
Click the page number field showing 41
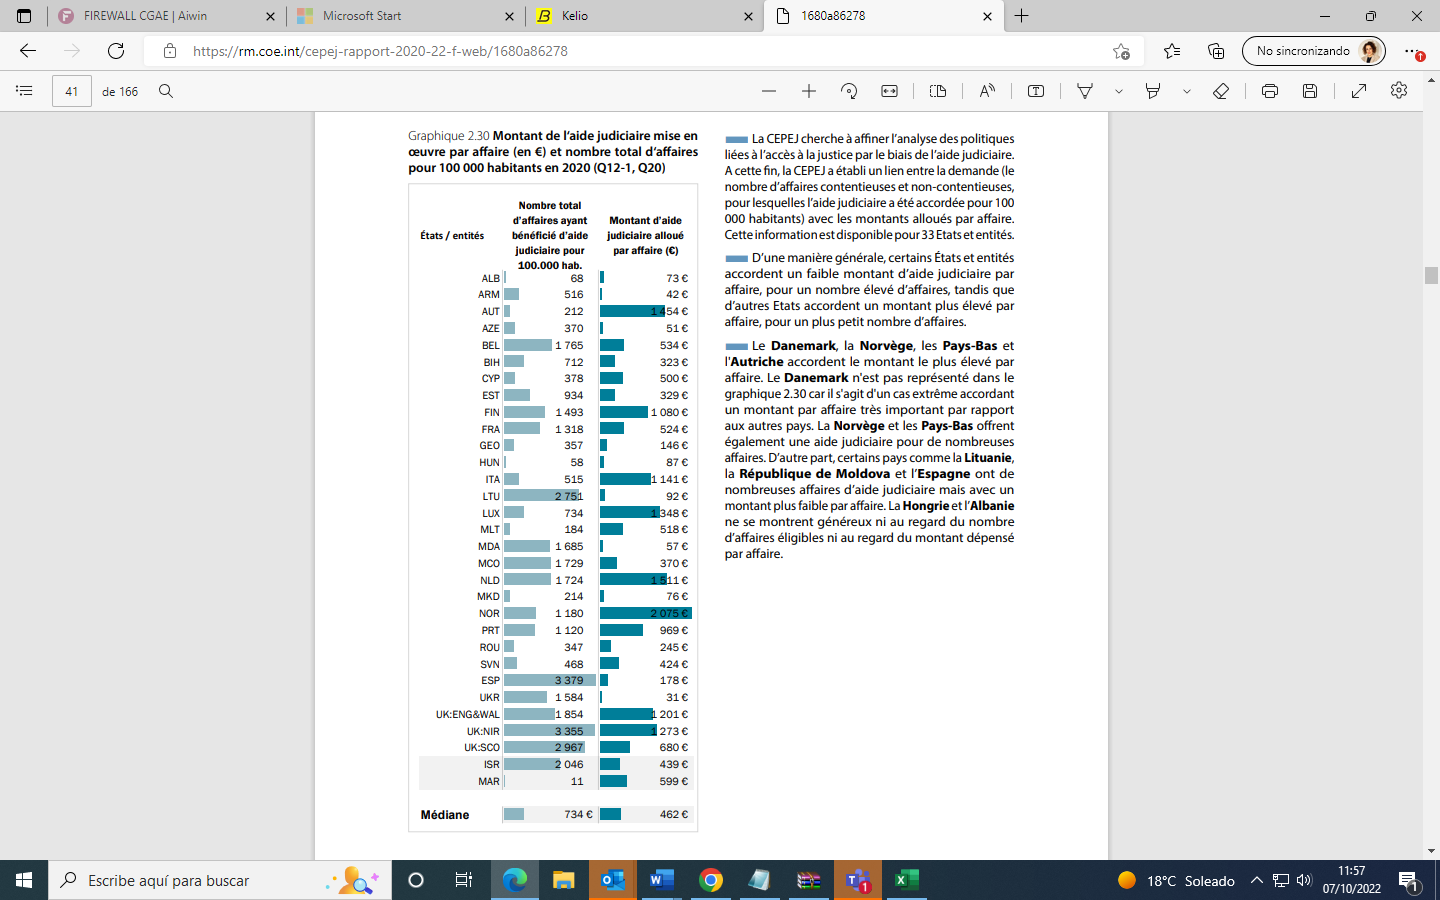pos(71,91)
